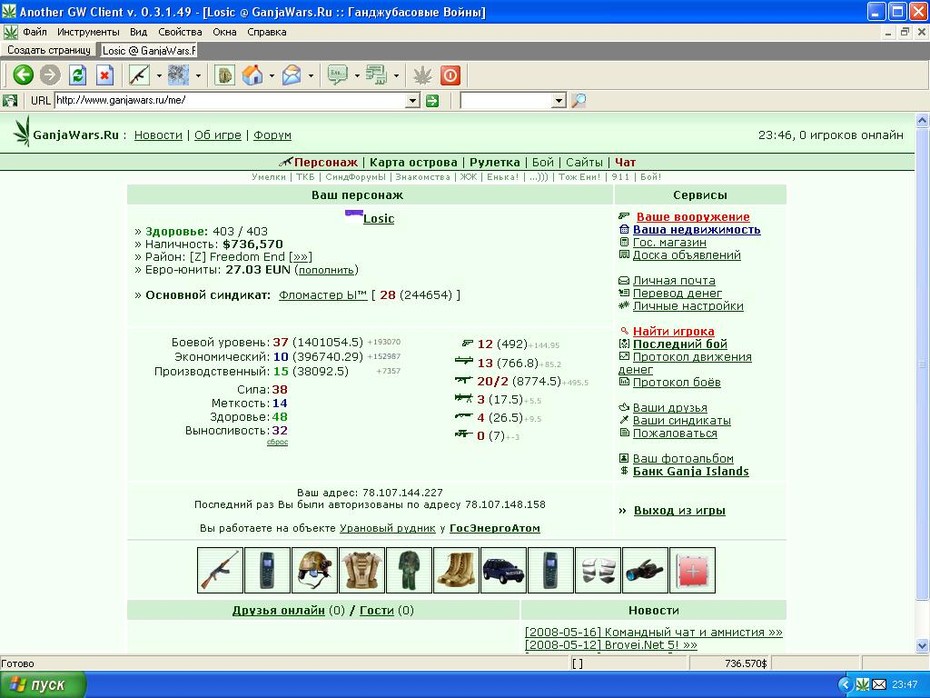Click the green Back arrow button
Image resolution: width=930 pixels, height=698 pixels.
23,75
